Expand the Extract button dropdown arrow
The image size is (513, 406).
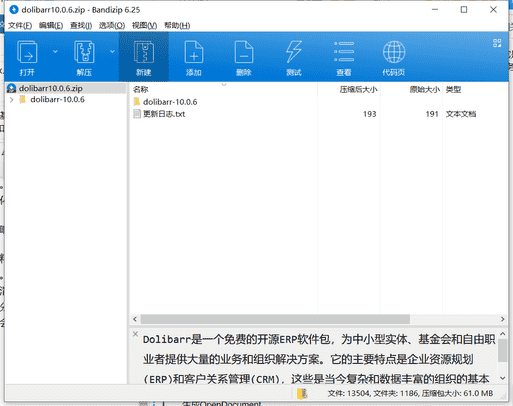pos(112,51)
